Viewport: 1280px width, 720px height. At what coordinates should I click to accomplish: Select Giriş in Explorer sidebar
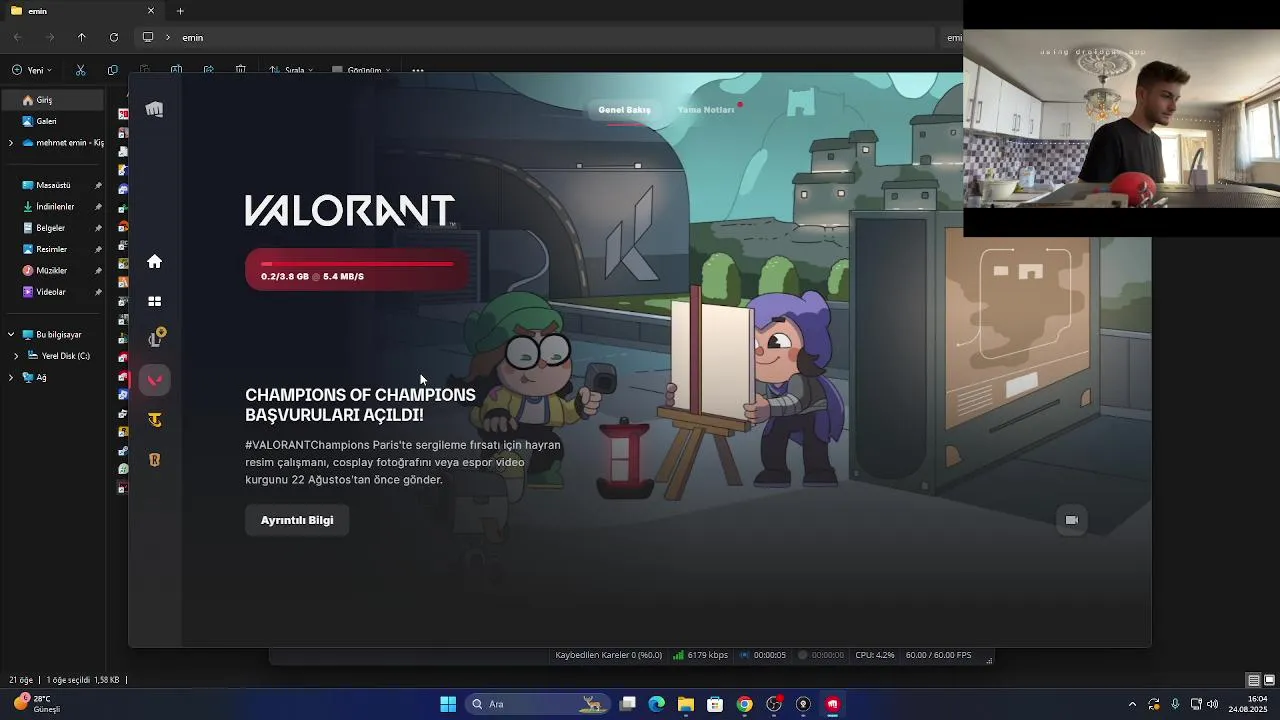tap(52, 100)
